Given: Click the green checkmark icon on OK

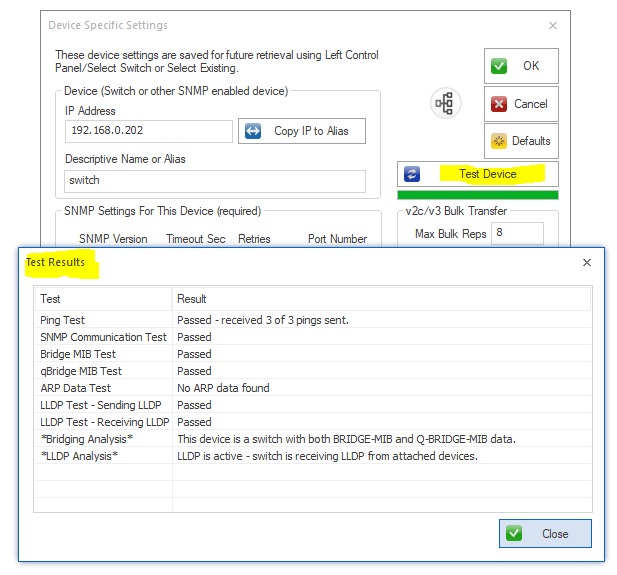Looking at the screenshot, I should pos(499,66).
